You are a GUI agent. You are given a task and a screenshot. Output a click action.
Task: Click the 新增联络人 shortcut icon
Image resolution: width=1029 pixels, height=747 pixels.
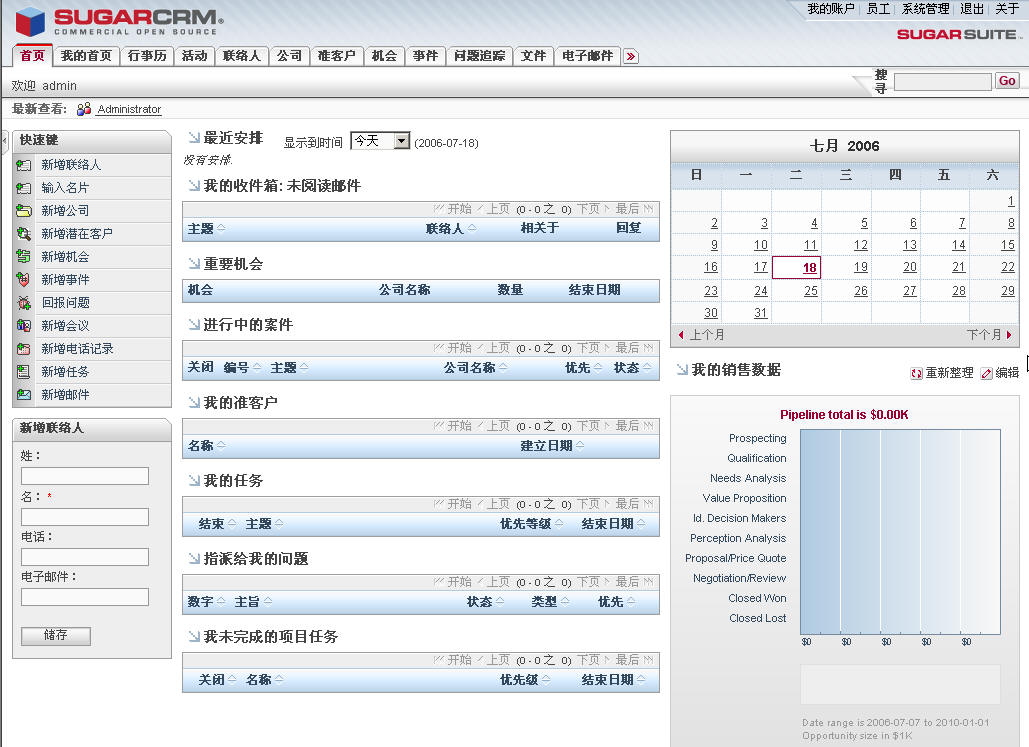pos(24,165)
